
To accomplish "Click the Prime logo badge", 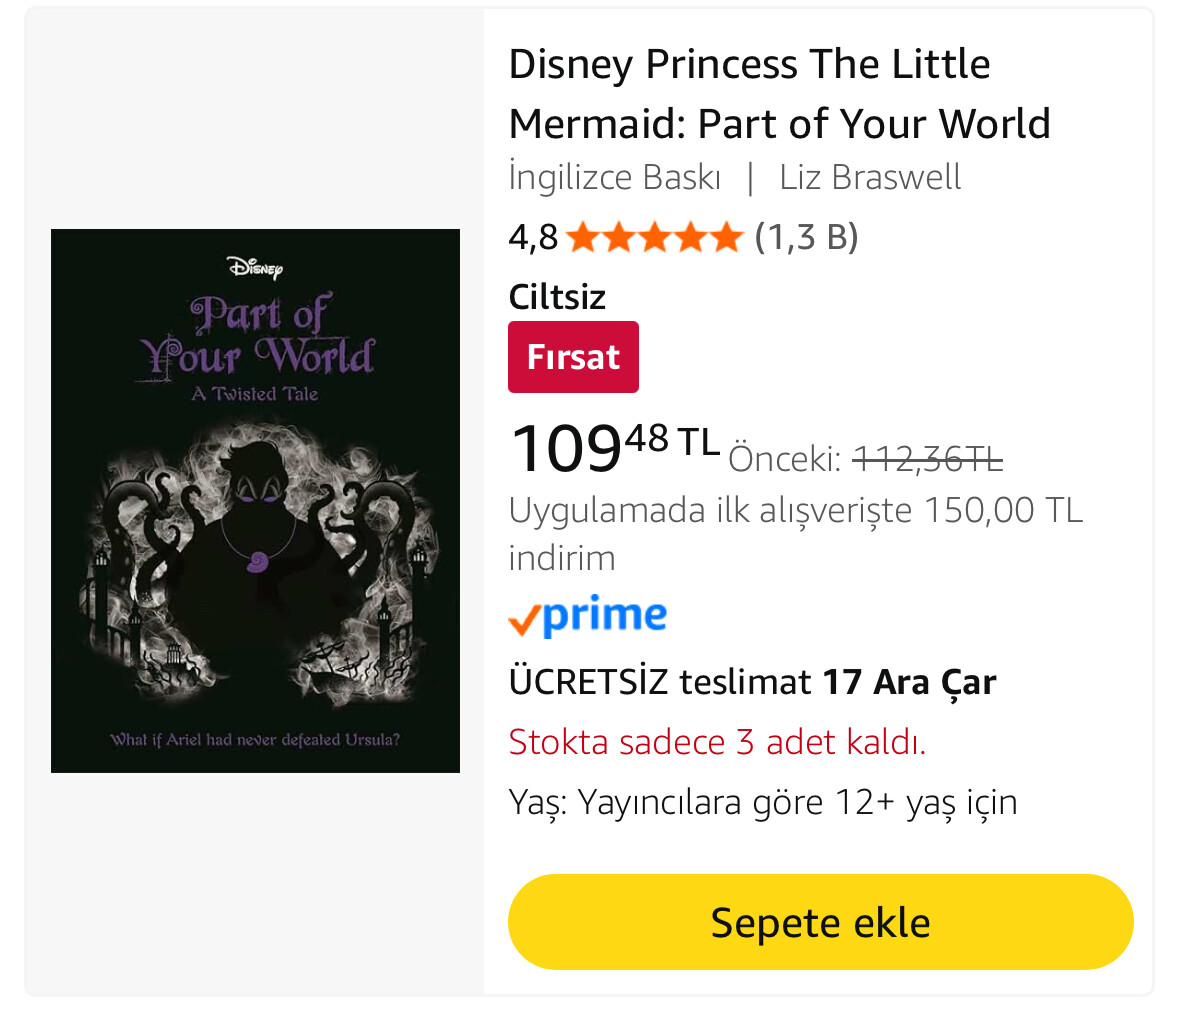I will [x=588, y=616].
